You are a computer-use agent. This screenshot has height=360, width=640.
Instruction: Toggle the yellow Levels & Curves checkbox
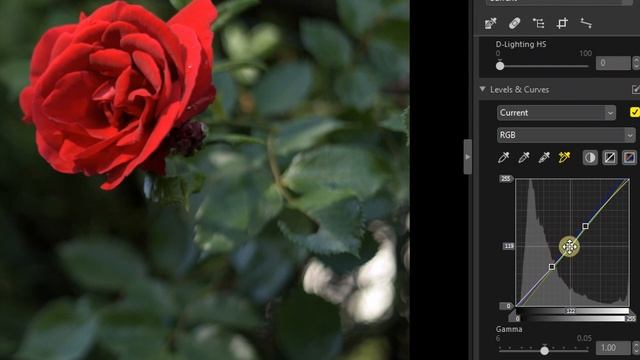[634, 112]
